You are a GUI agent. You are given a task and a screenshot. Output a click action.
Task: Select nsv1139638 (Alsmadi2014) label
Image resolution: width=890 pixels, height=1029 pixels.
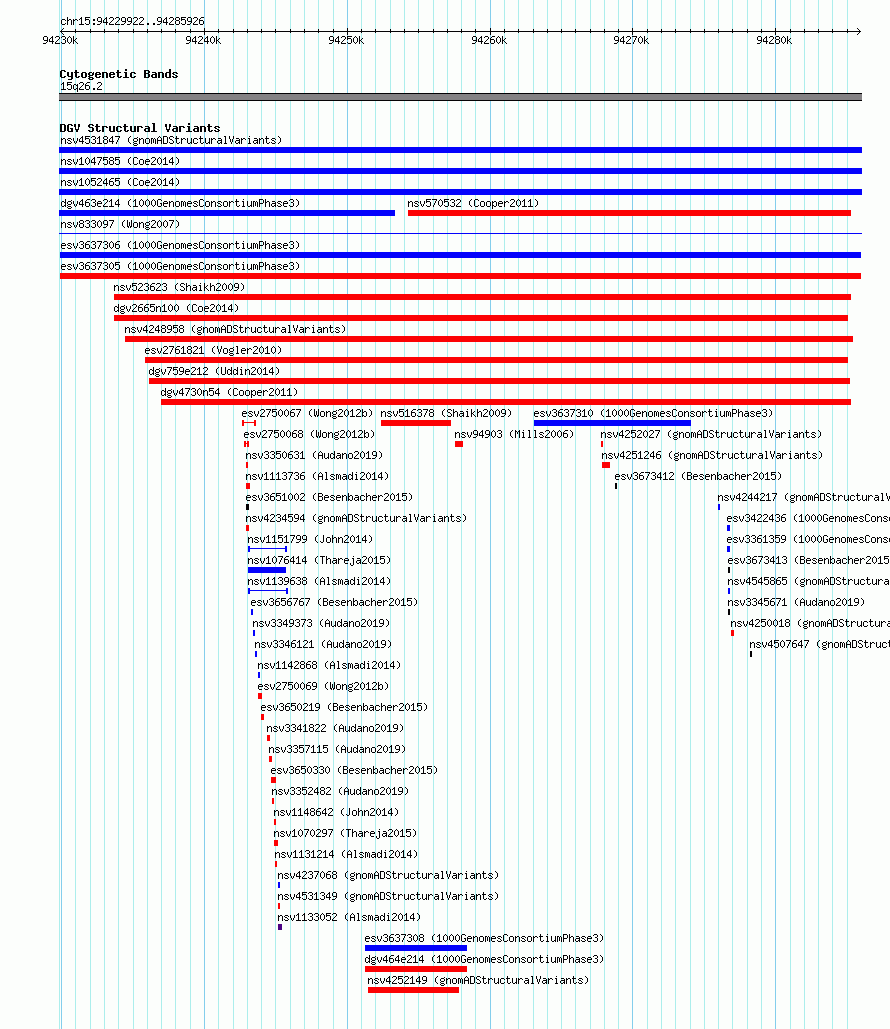point(319,581)
